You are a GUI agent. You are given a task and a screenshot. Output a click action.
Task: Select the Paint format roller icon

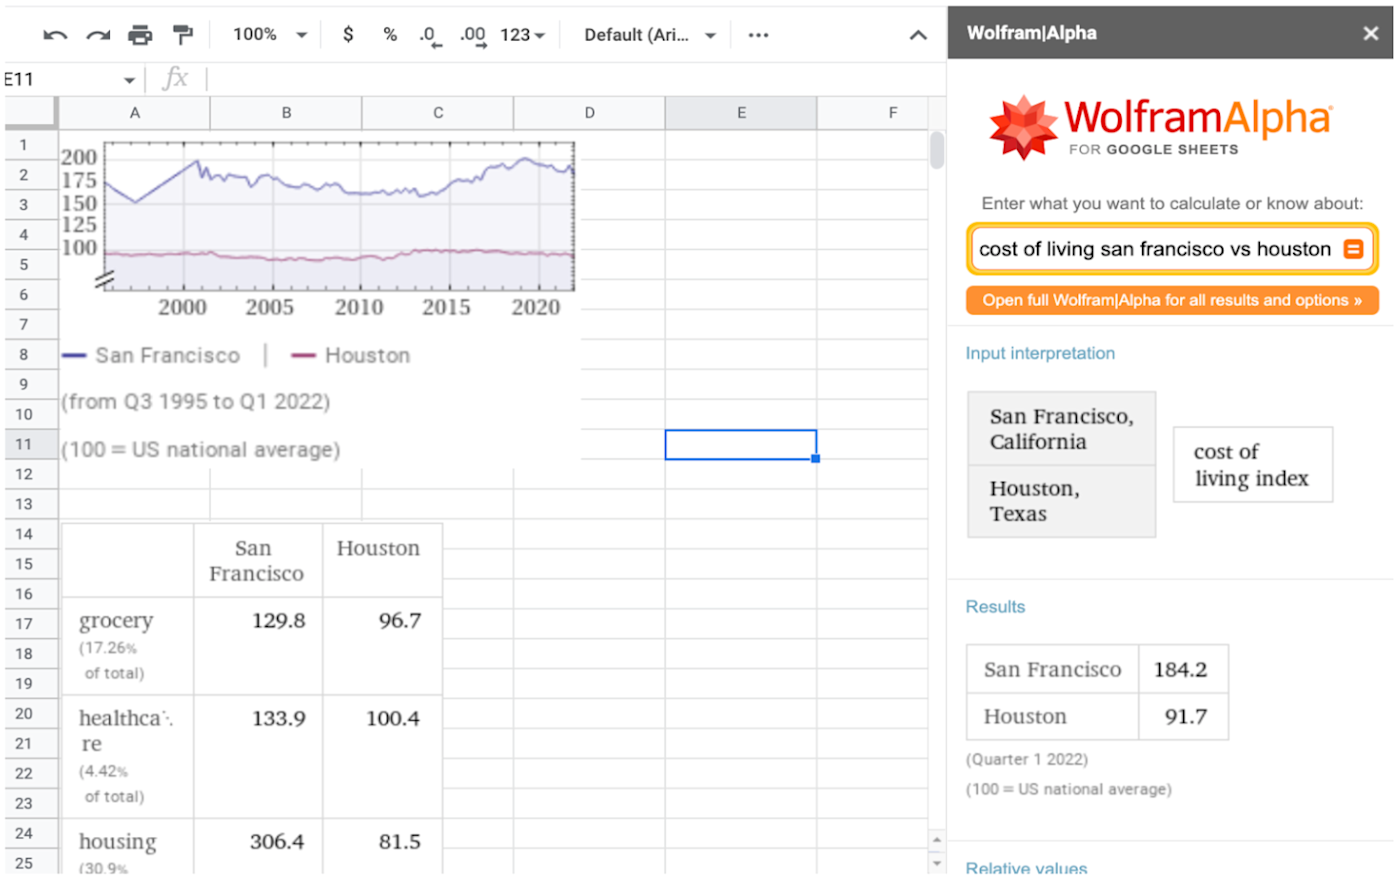coord(182,35)
